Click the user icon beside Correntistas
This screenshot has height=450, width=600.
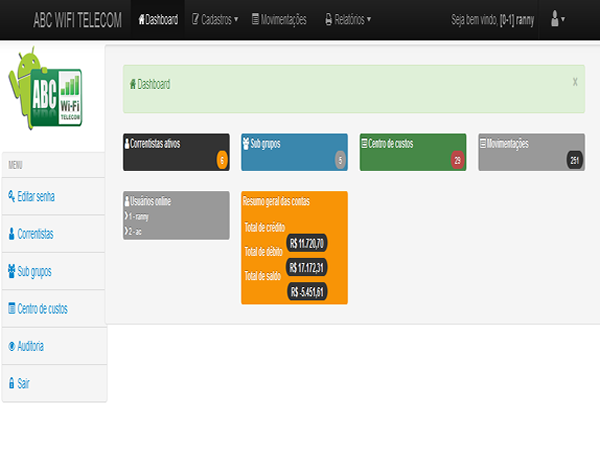(x=11, y=234)
